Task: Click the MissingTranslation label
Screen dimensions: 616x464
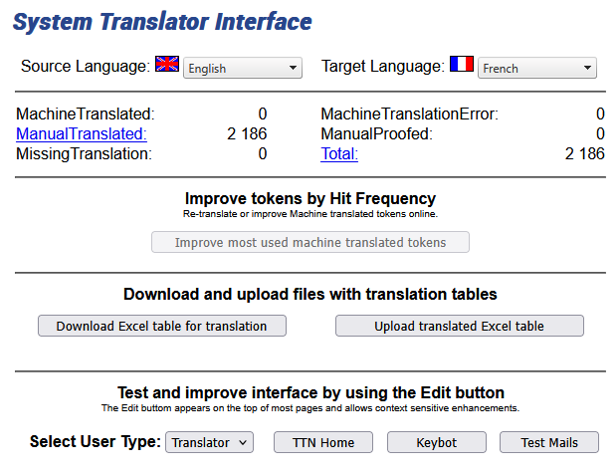Action: pos(84,154)
